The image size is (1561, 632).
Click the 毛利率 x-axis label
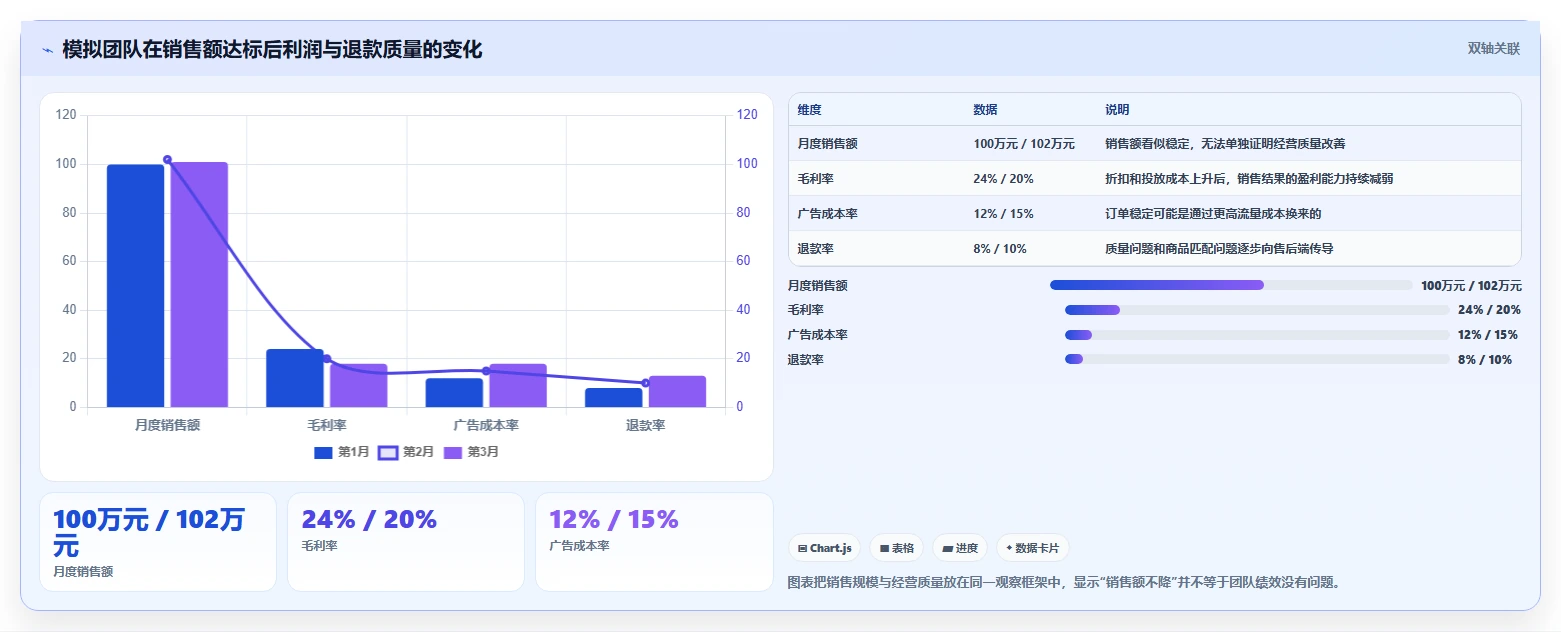point(327,425)
